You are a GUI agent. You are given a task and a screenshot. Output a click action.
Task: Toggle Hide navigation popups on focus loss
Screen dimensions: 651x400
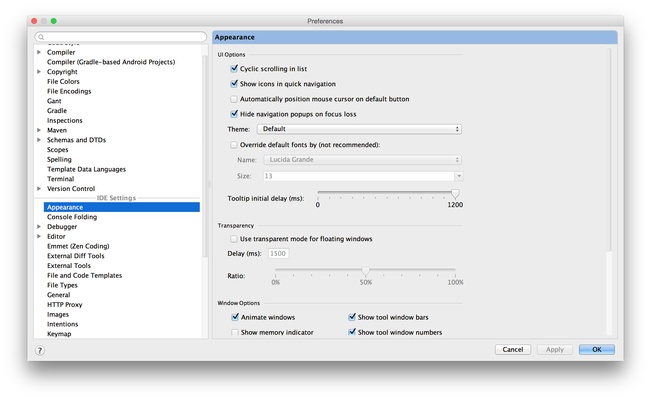(x=234, y=114)
